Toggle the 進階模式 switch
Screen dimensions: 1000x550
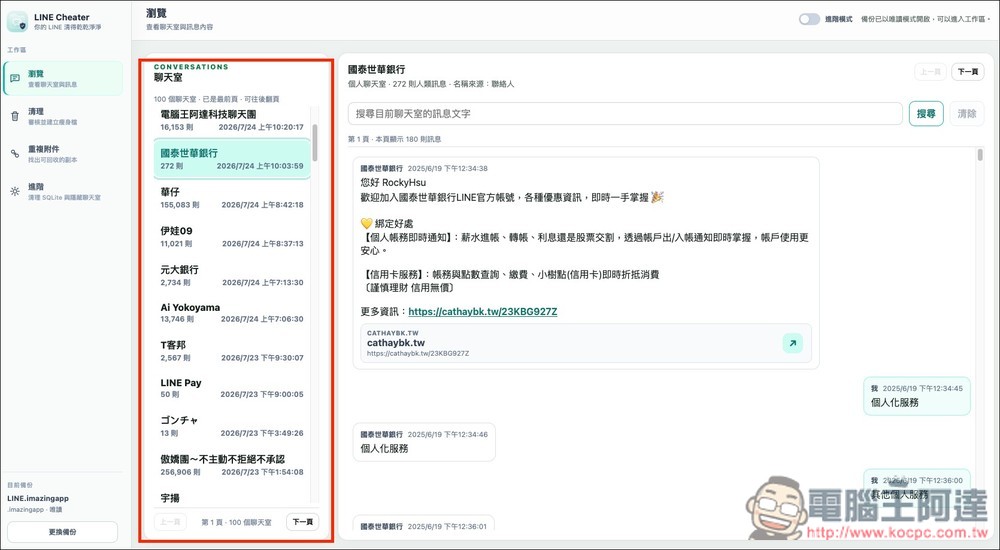click(x=809, y=19)
